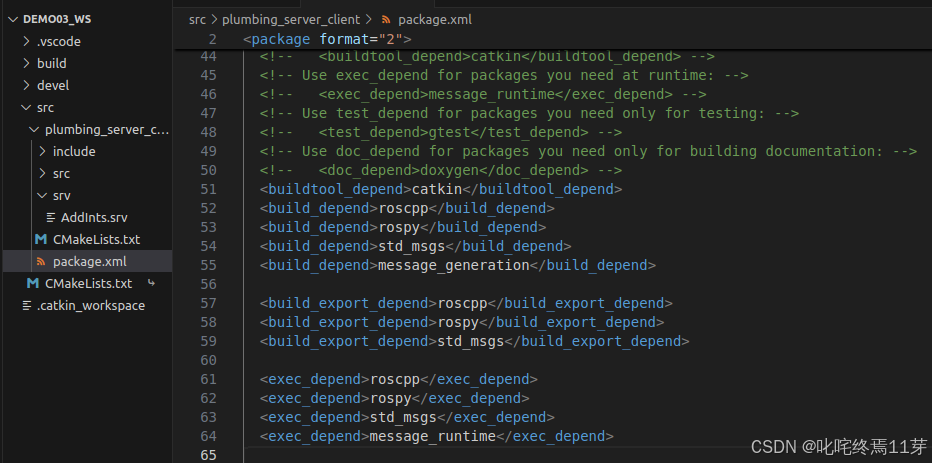Click message_generation on line 55
Screen dimensions: 932x463
pyautogui.click(x=454, y=265)
